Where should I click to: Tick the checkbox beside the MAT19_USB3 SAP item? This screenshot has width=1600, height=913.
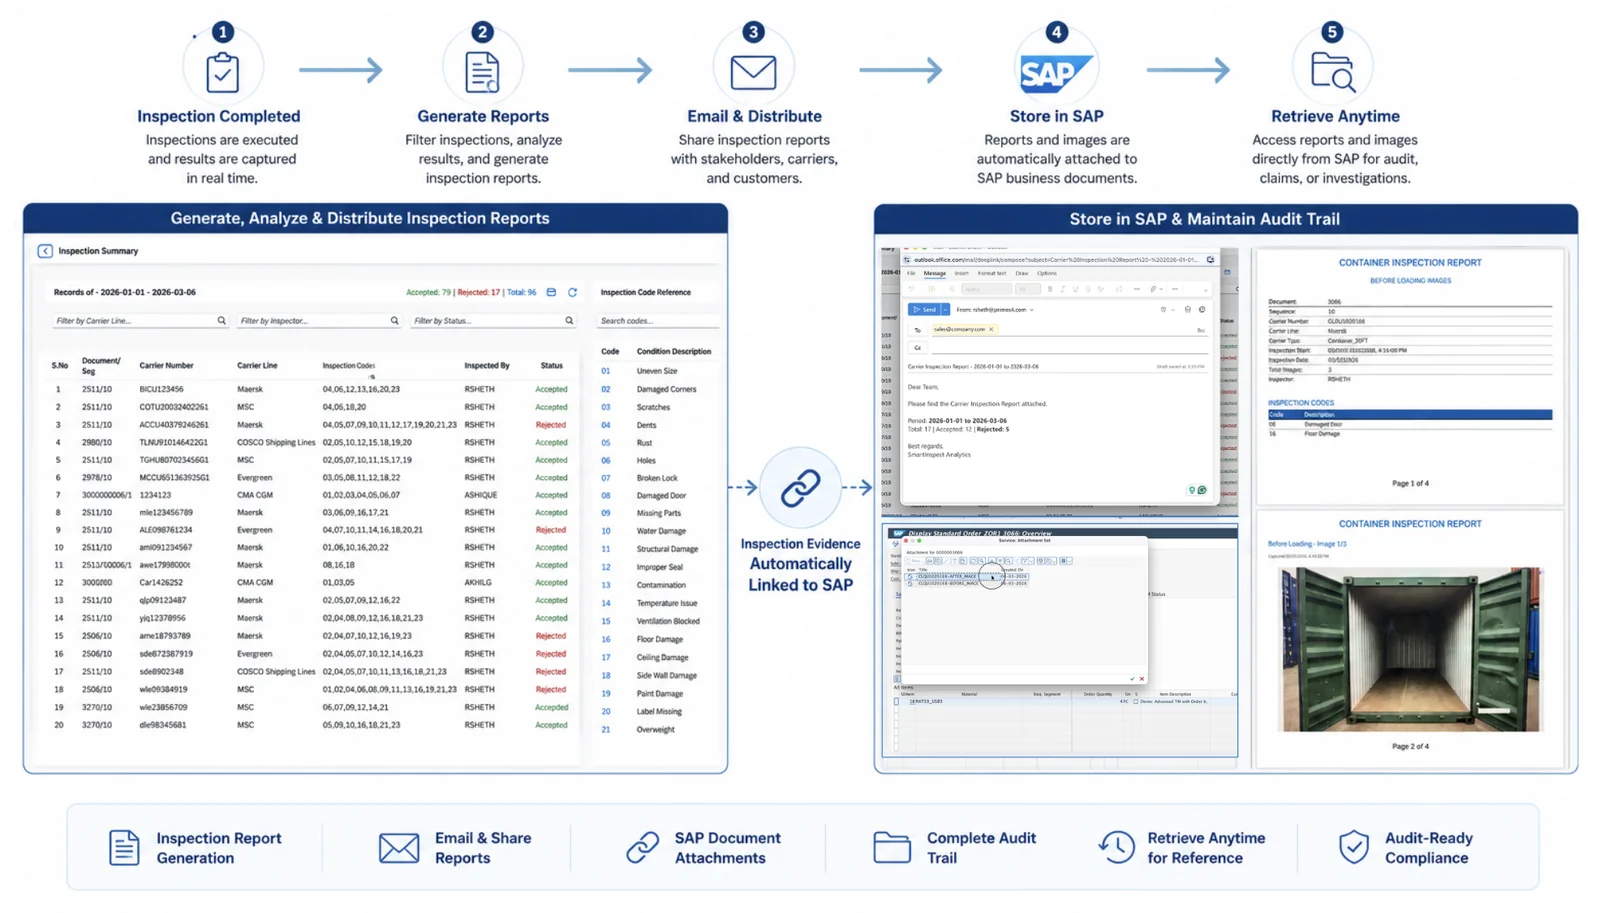(896, 701)
